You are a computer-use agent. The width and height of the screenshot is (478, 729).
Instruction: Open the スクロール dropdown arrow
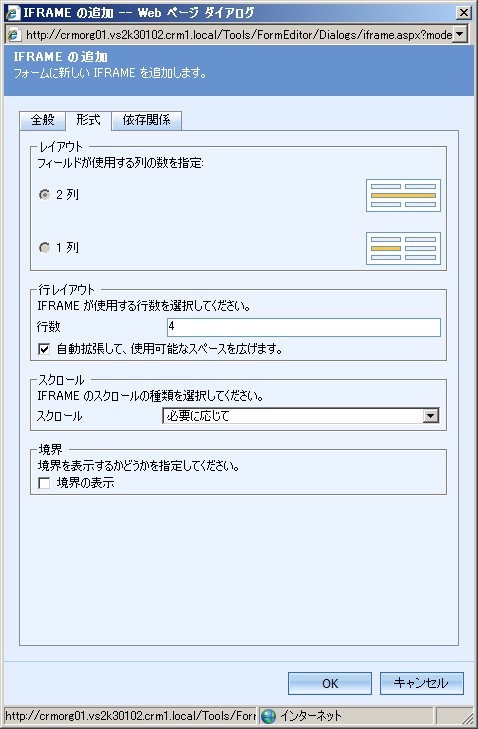coord(431,416)
